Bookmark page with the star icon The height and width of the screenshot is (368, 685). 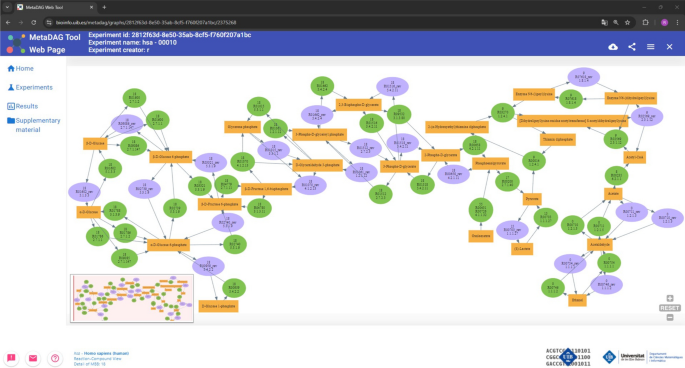point(627,22)
